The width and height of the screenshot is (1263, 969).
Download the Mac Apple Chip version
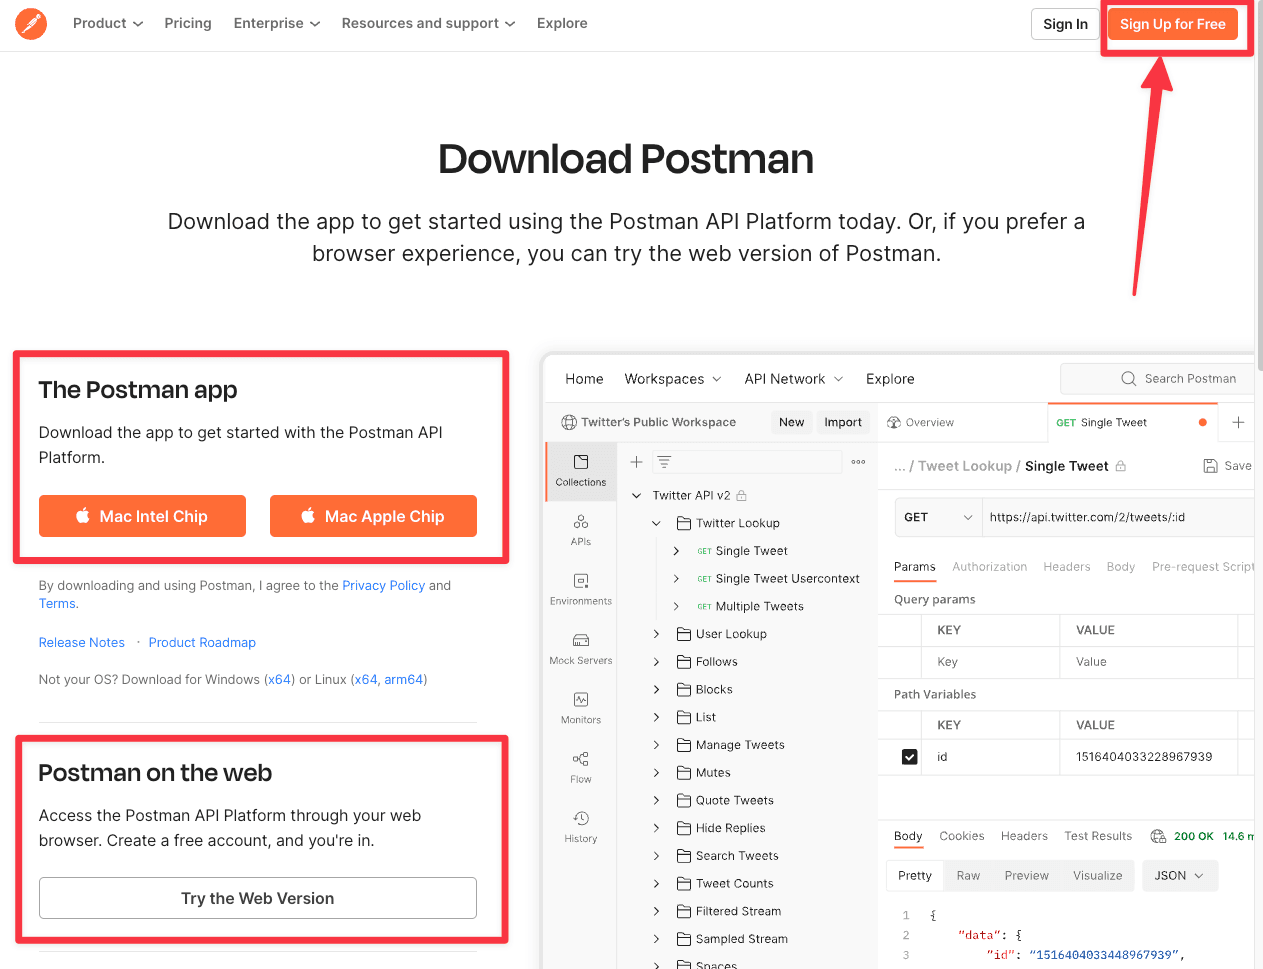[373, 516]
